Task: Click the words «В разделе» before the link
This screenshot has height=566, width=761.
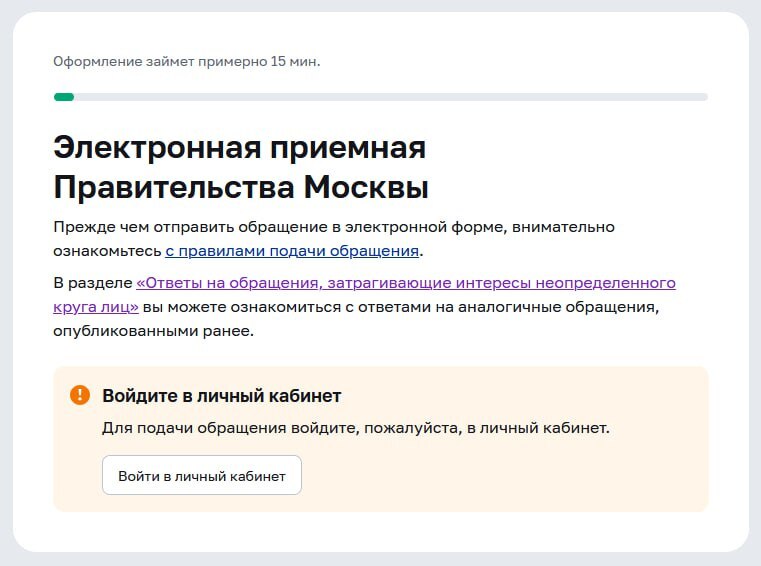Action: point(92,282)
